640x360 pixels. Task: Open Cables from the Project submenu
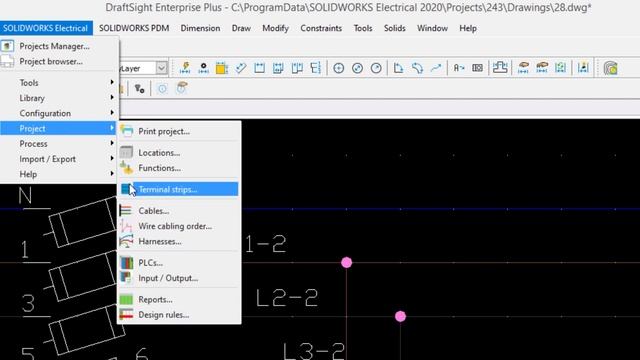click(179, 211)
